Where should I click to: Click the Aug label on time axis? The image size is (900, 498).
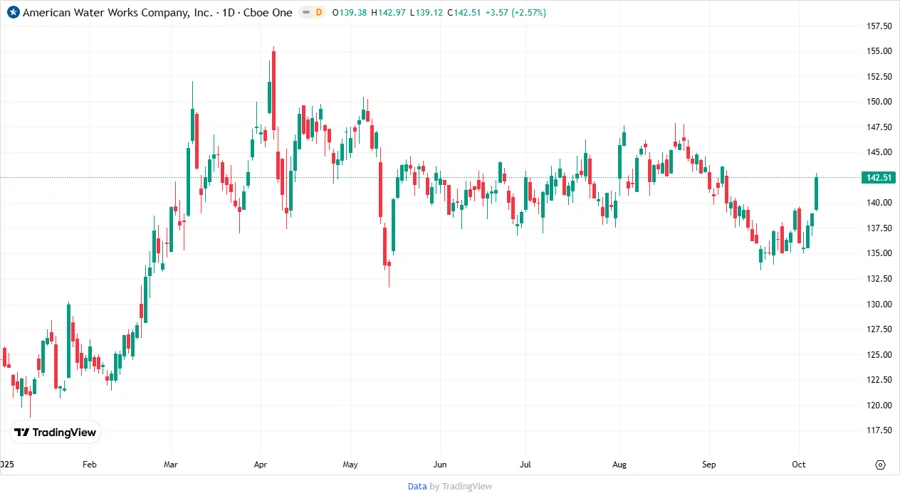619,465
